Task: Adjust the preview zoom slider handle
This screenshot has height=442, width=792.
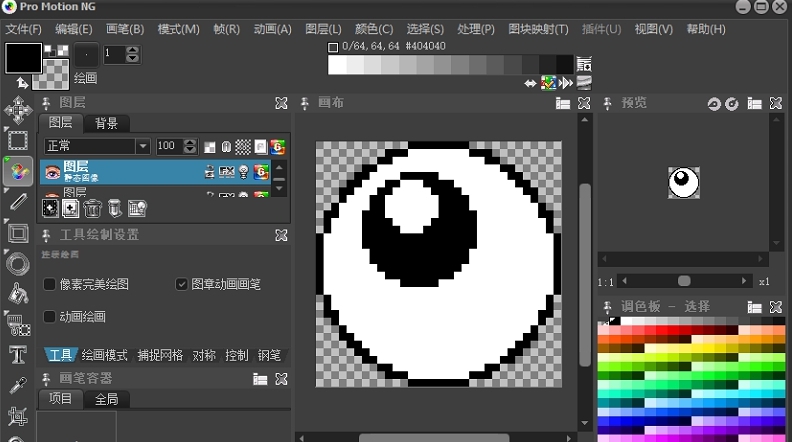Action: click(684, 281)
